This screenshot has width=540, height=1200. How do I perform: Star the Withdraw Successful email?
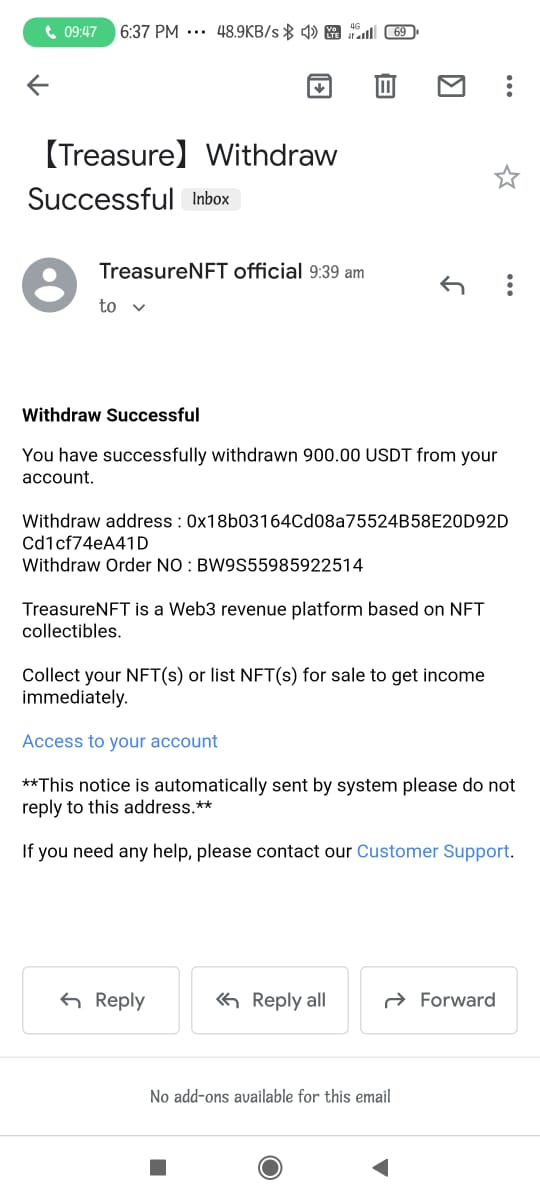pos(507,178)
